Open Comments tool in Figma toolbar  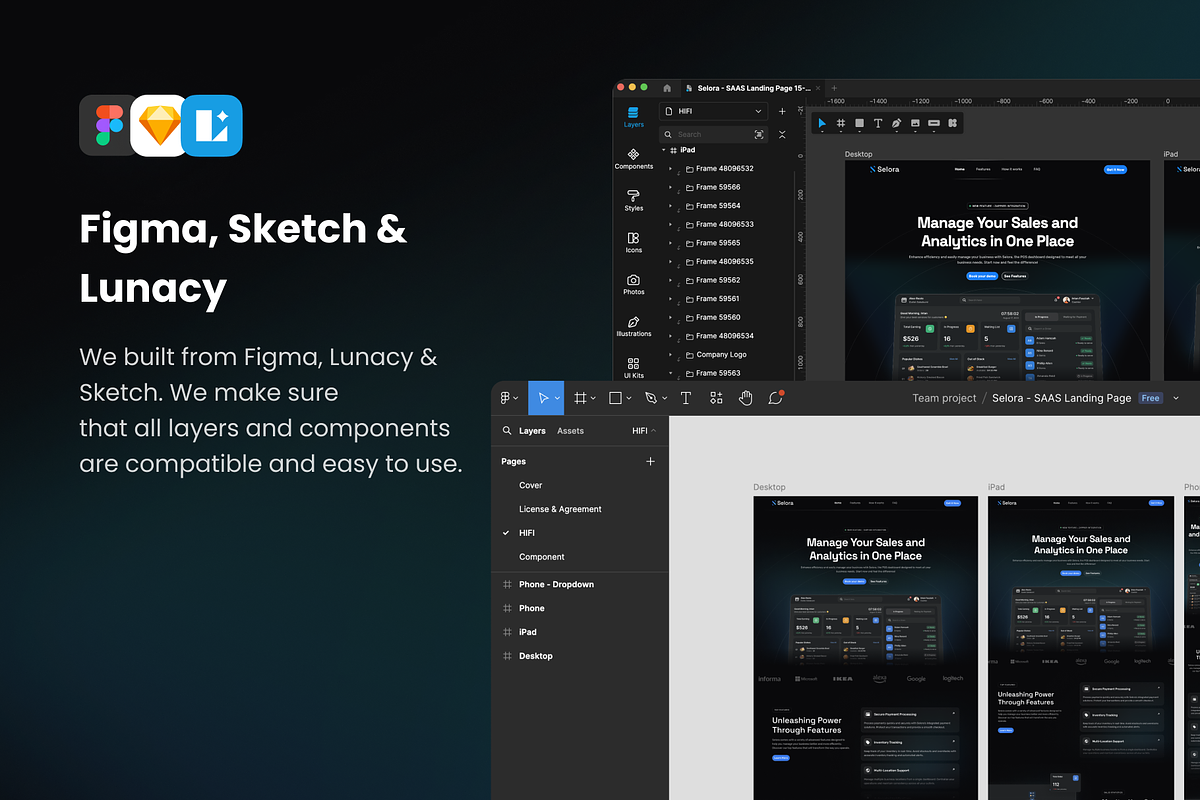pyautogui.click(x=775, y=397)
